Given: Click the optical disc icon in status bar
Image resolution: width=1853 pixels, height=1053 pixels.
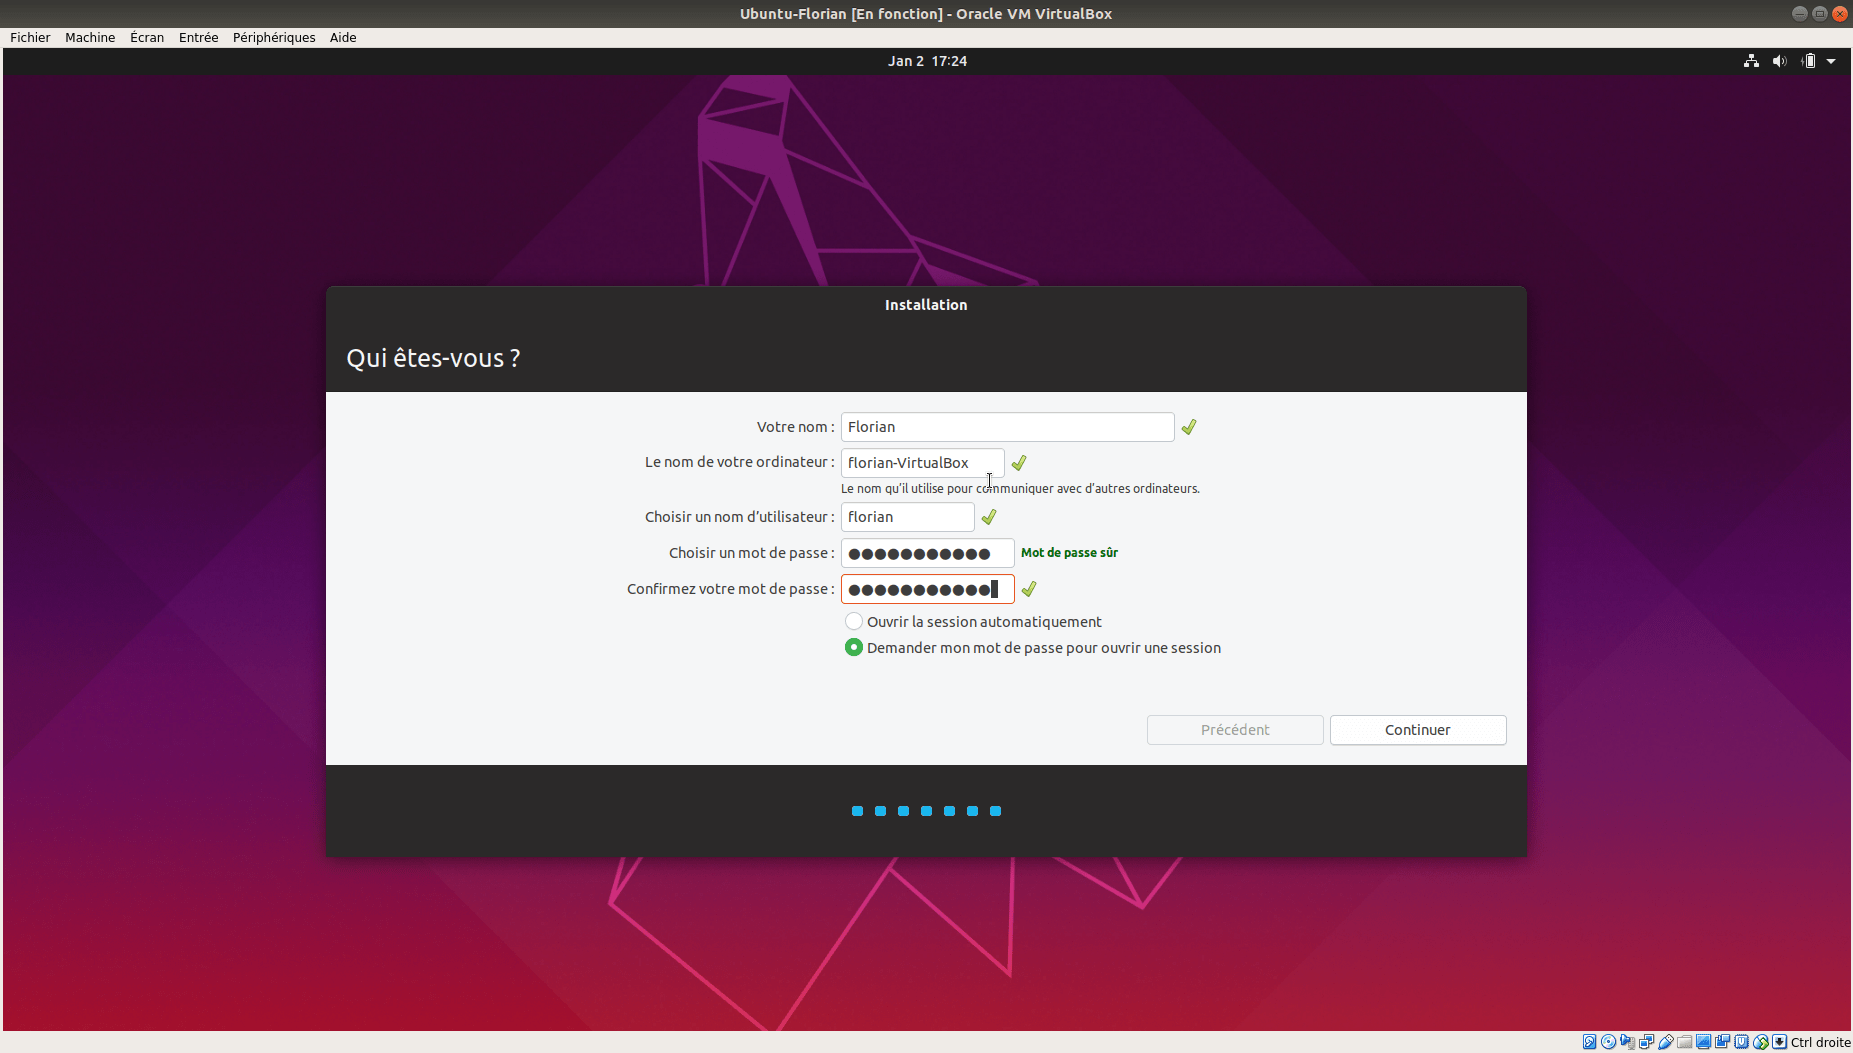Looking at the screenshot, I should (x=1608, y=1042).
